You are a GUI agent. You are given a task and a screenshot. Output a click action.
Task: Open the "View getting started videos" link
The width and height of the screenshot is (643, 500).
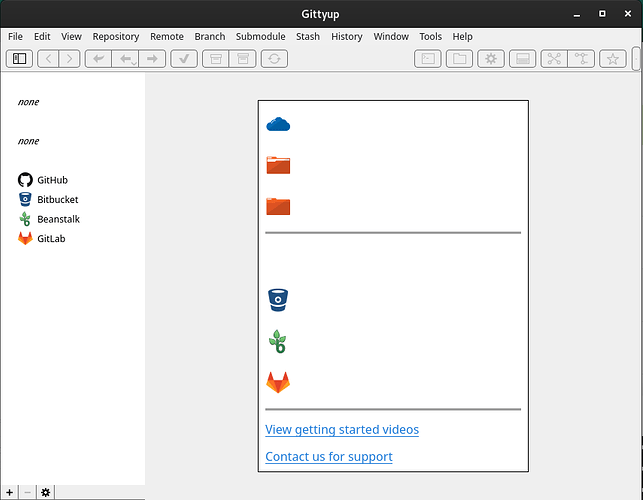tap(342, 429)
